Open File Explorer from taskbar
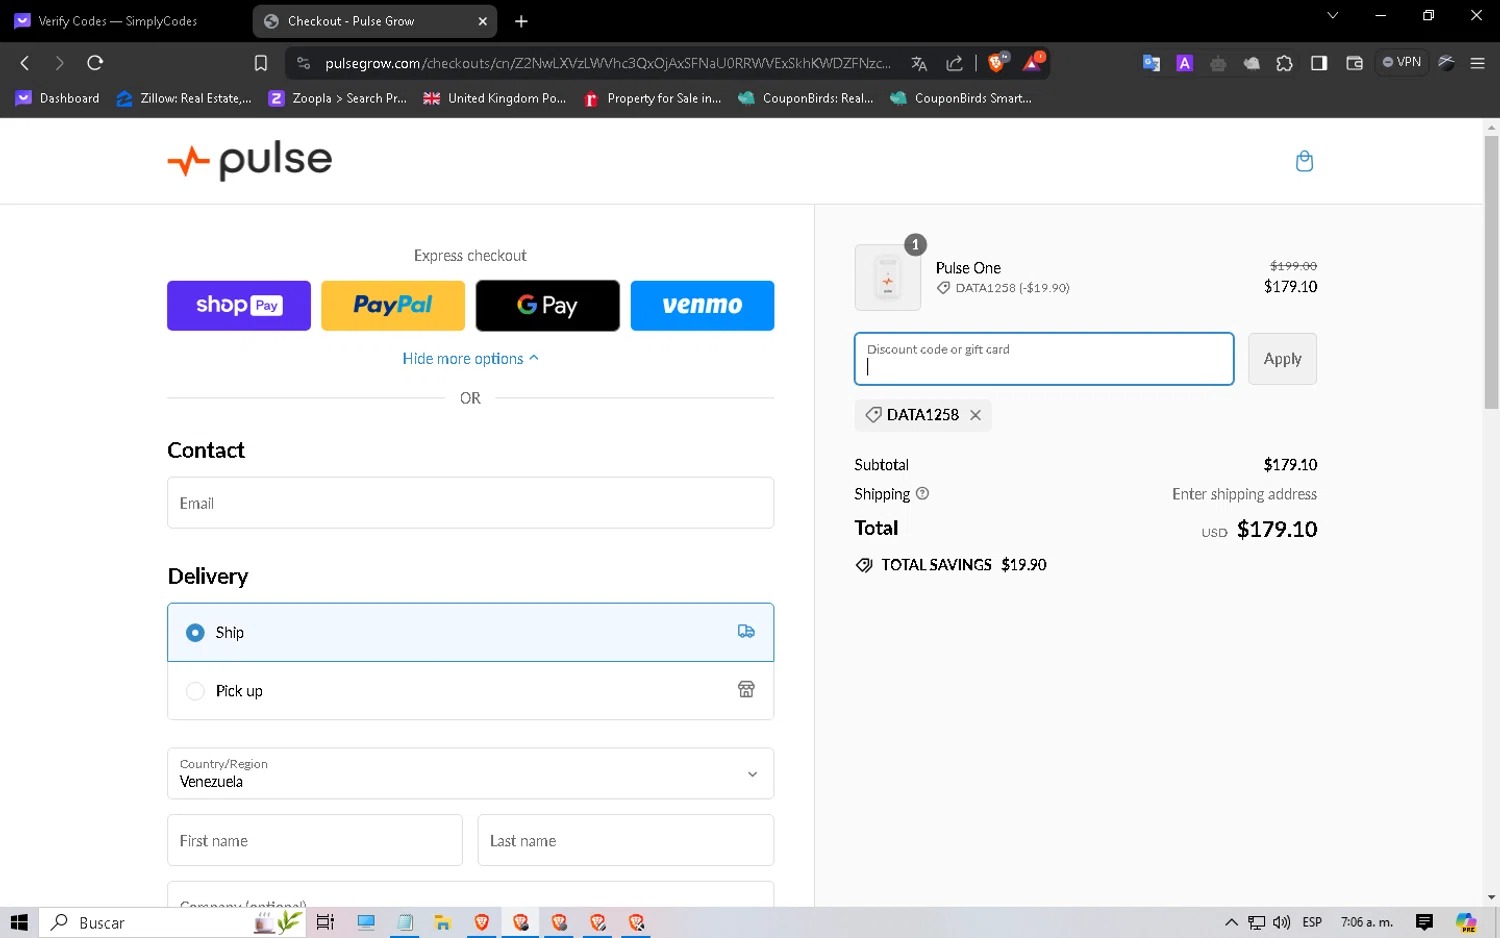 443,922
